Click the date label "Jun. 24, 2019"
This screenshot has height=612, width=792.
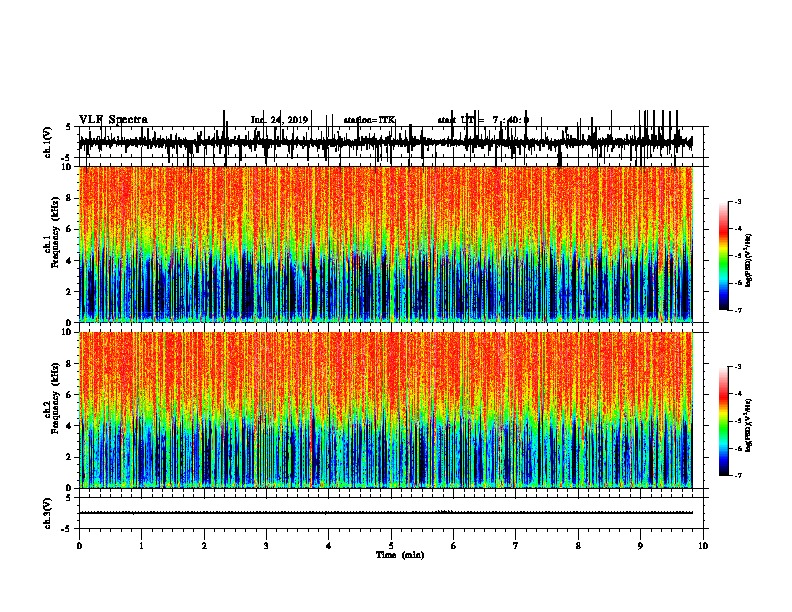tap(279, 120)
